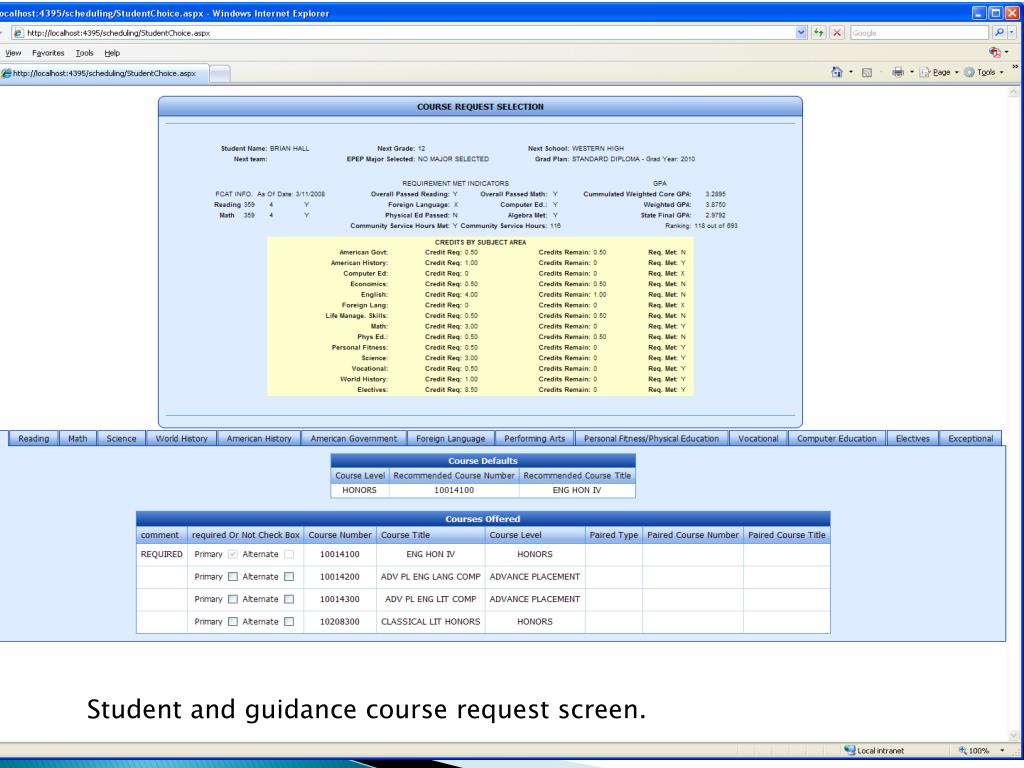
Task: Open the View menu
Action: coord(13,53)
